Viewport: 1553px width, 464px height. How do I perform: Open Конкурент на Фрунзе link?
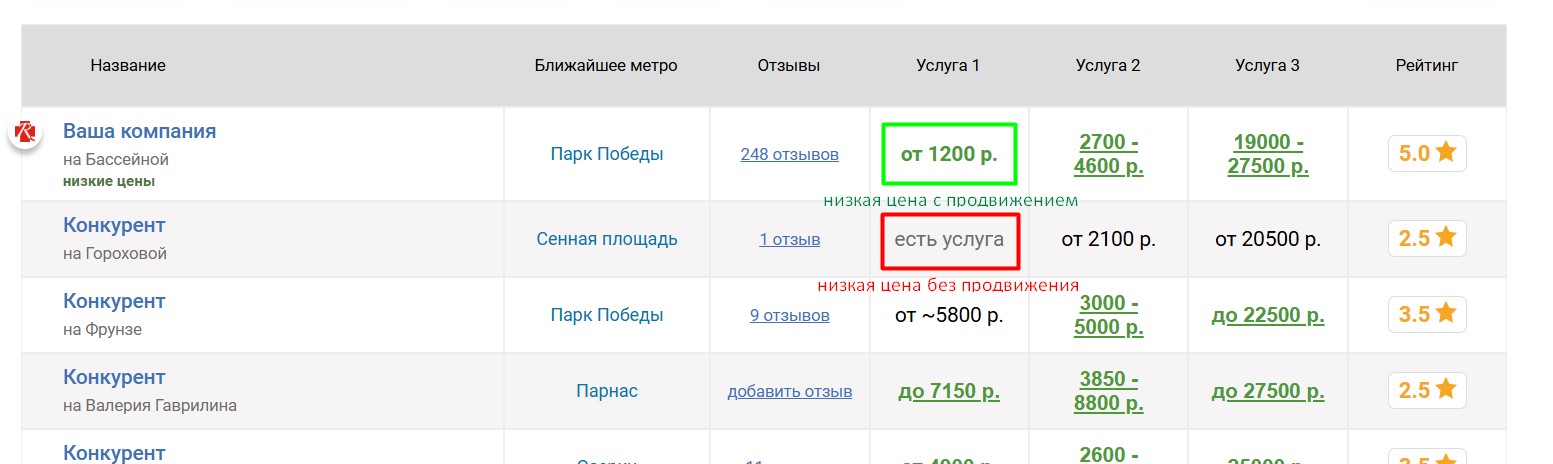[x=114, y=301]
